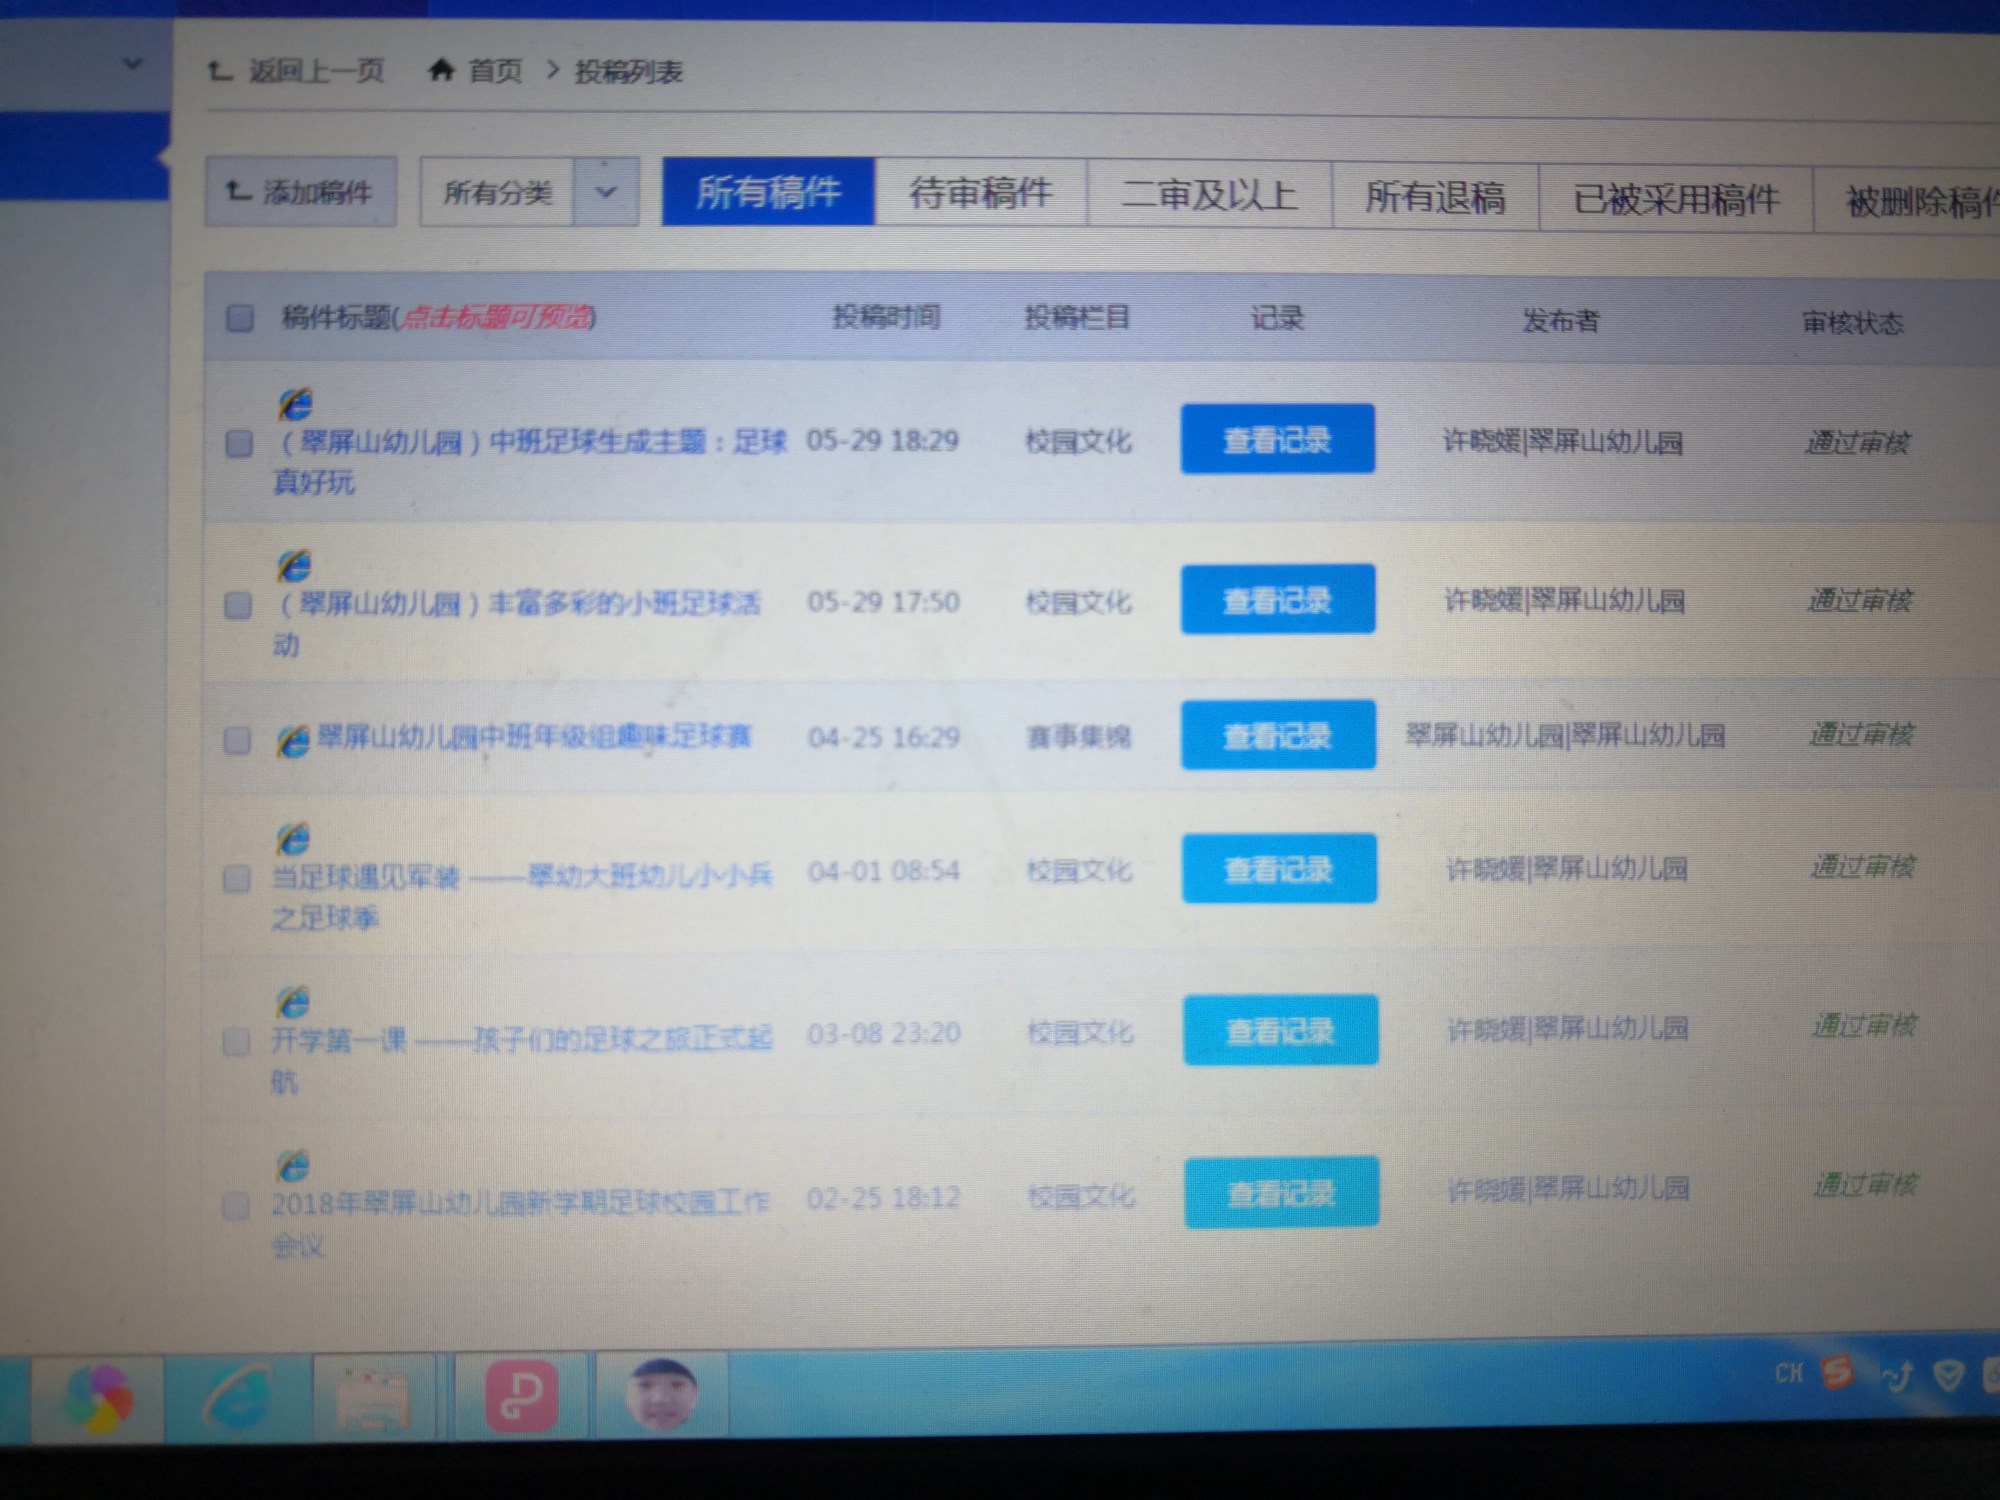Check the box for 05-29 18:29 manuscript
The height and width of the screenshot is (1500, 2000).
click(239, 443)
